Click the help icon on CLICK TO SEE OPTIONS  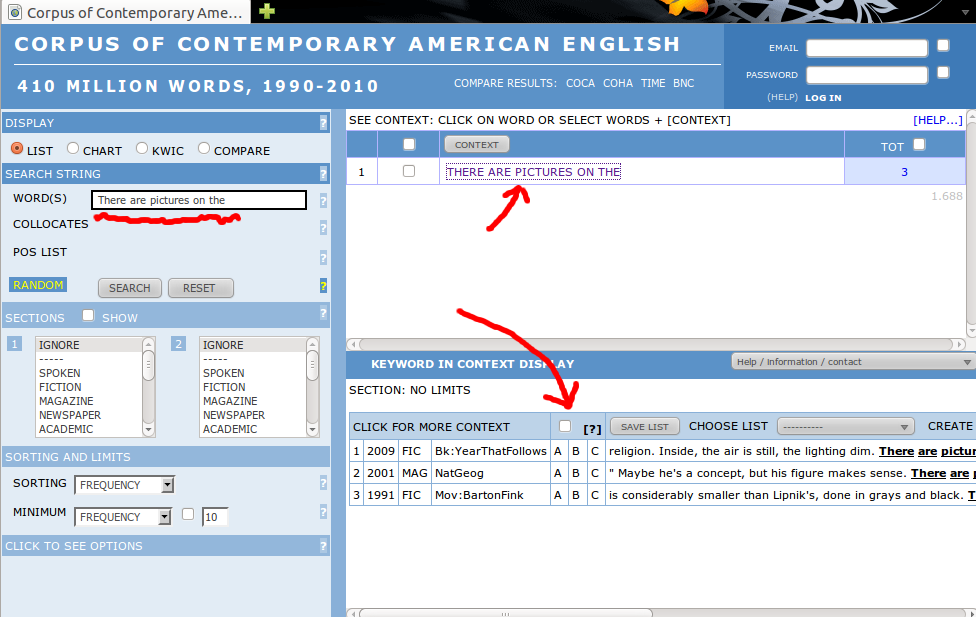(323, 546)
